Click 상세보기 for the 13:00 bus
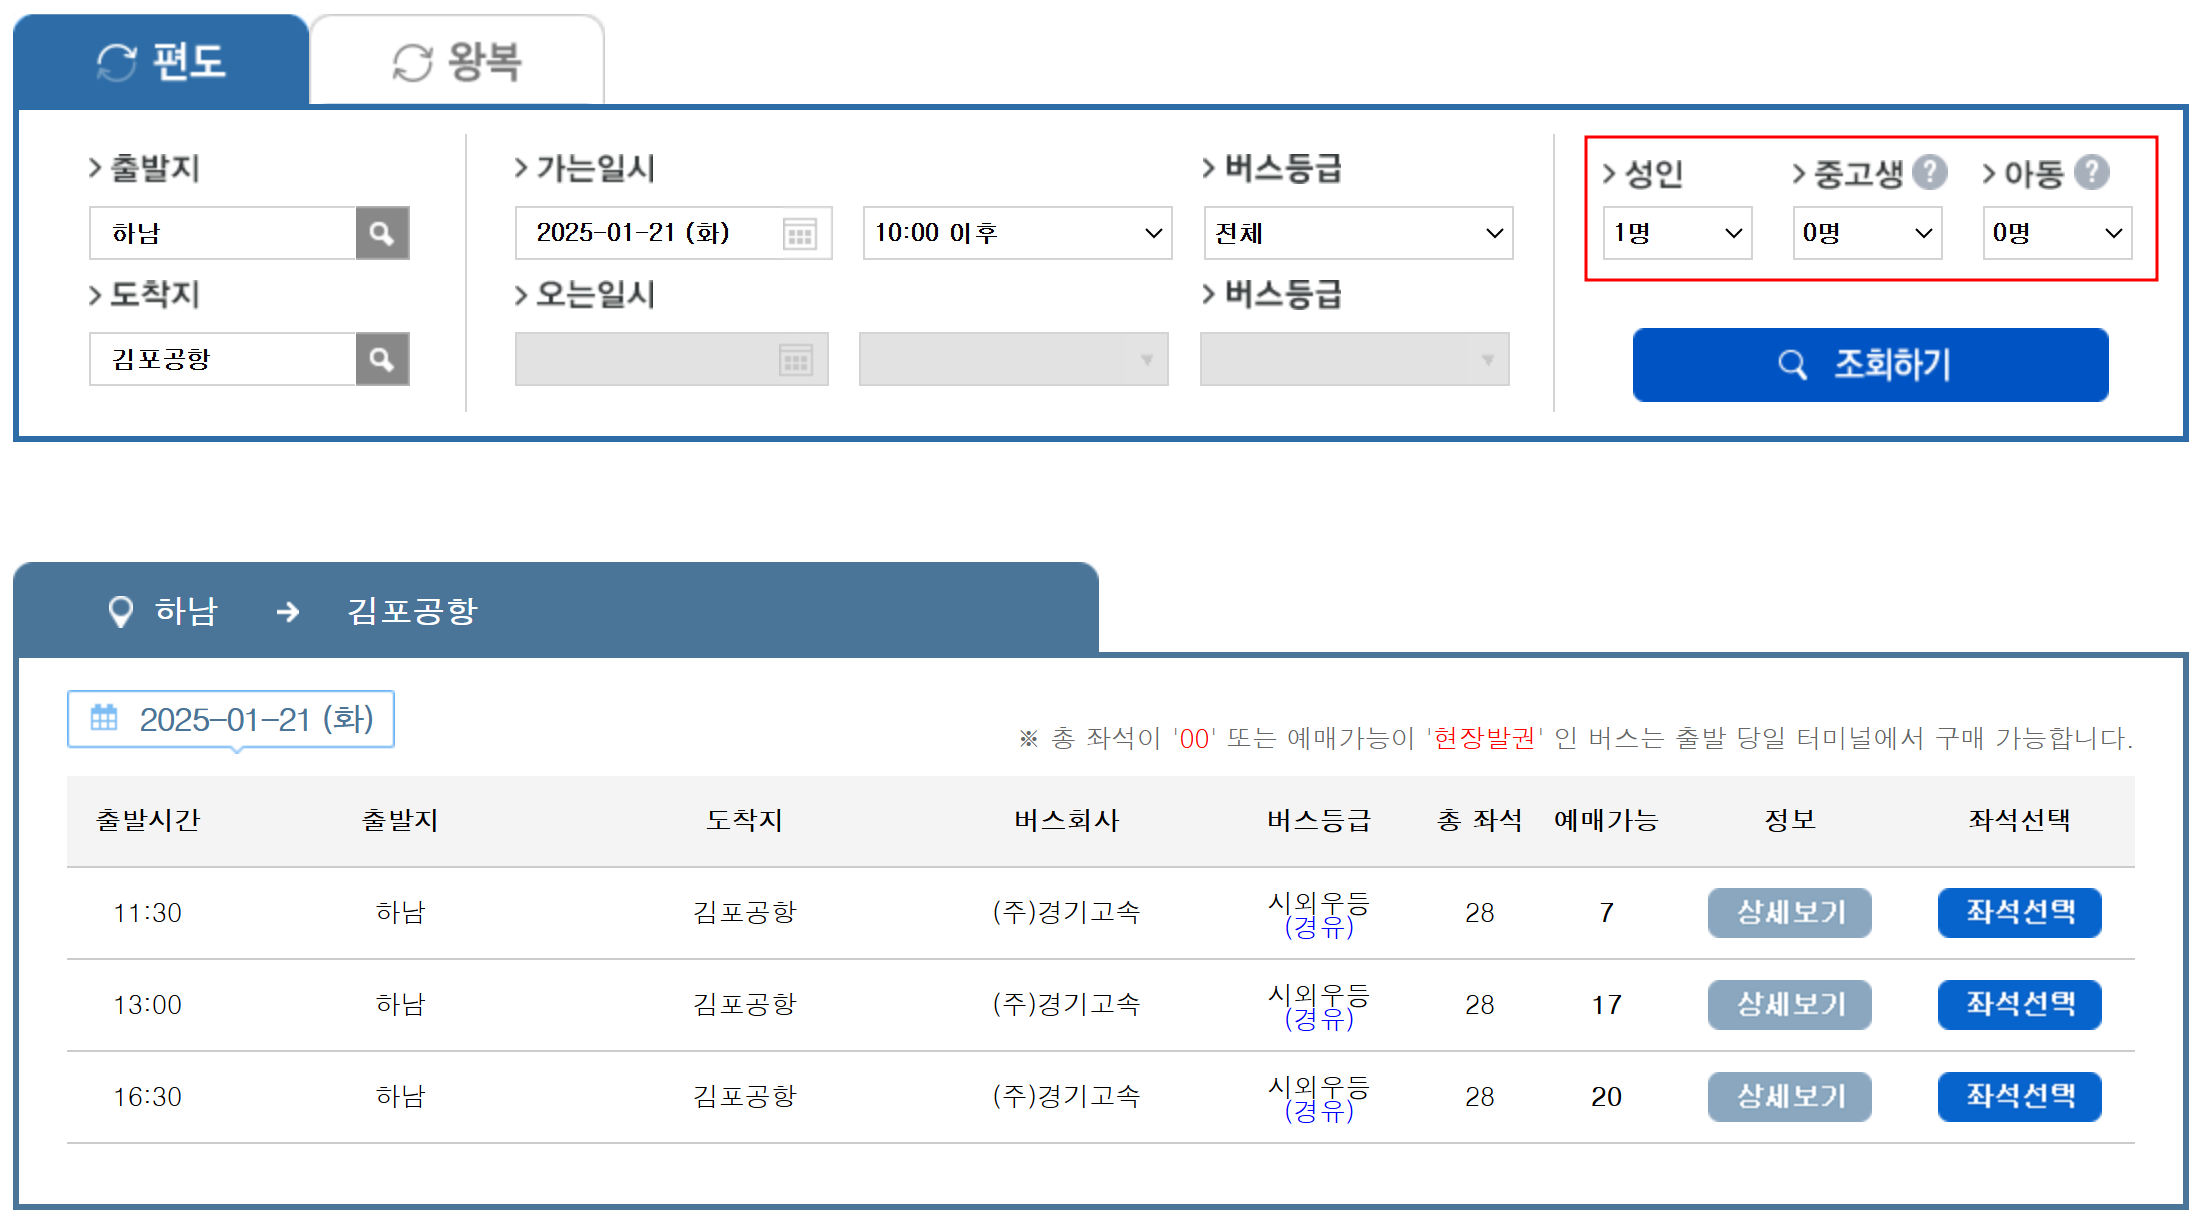Viewport: 2211px width, 1229px height. click(x=1789, y=1004)
